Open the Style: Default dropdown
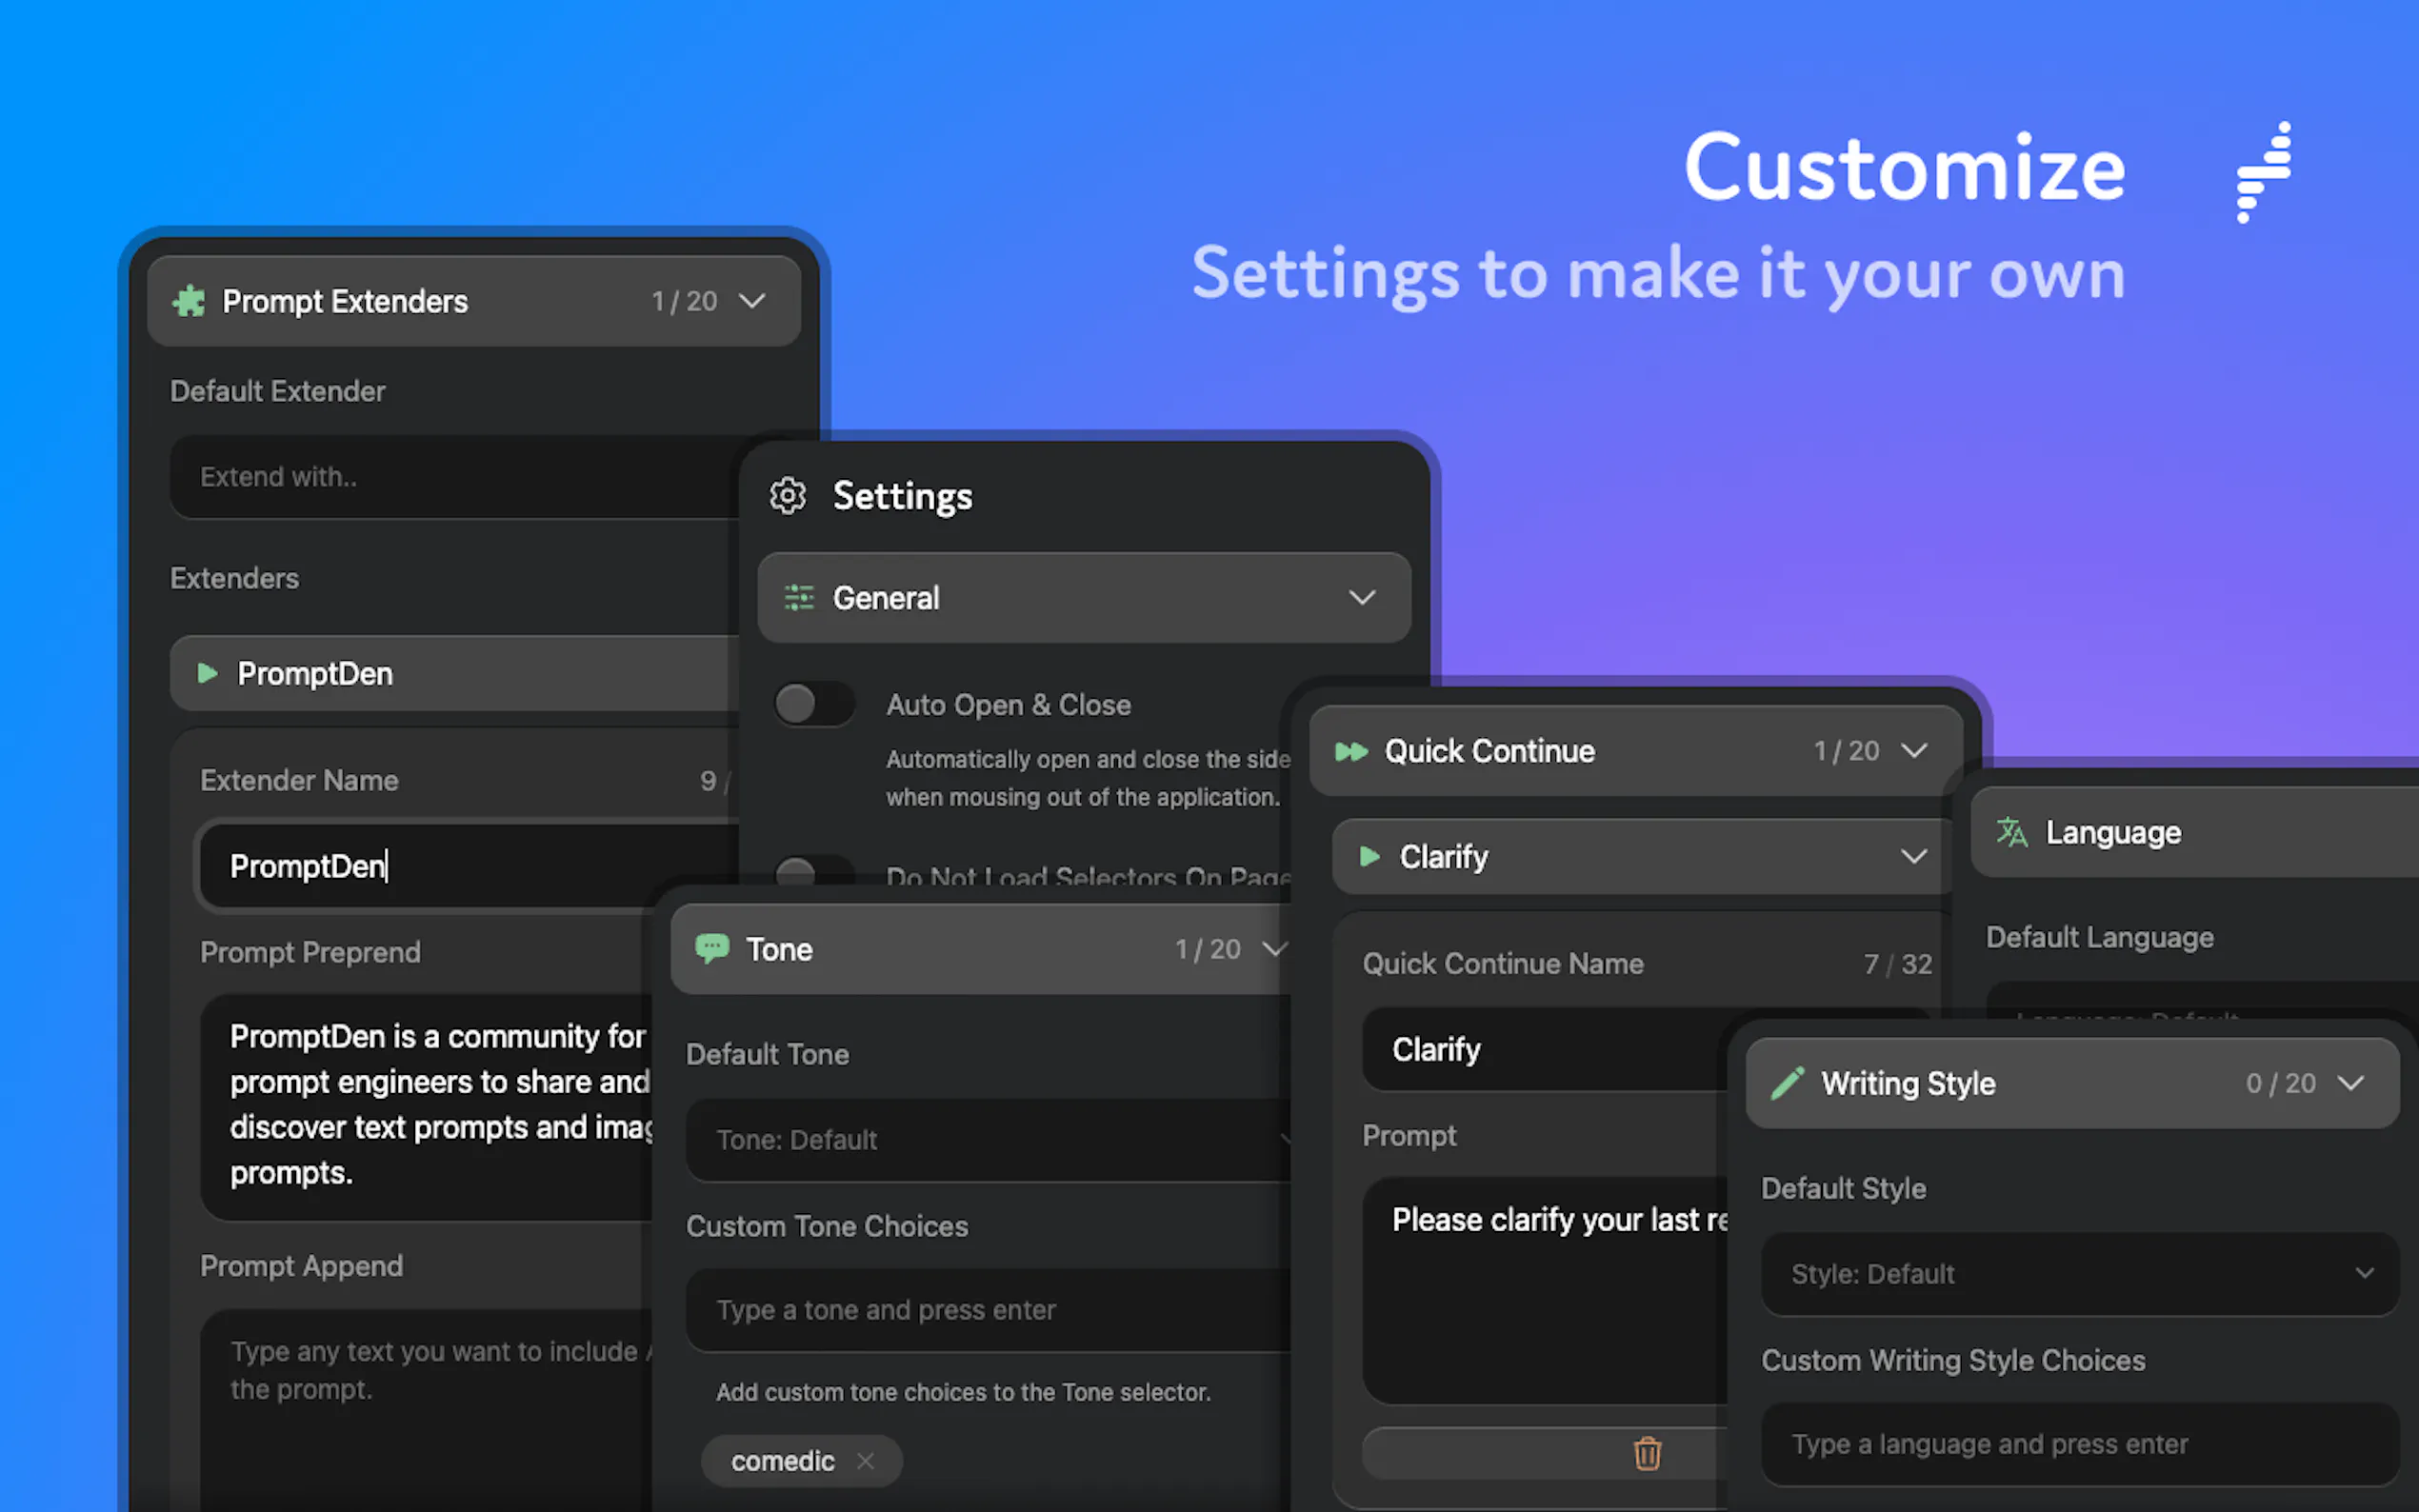Viewport: 2419px width, 1512px height. 2078,1274
